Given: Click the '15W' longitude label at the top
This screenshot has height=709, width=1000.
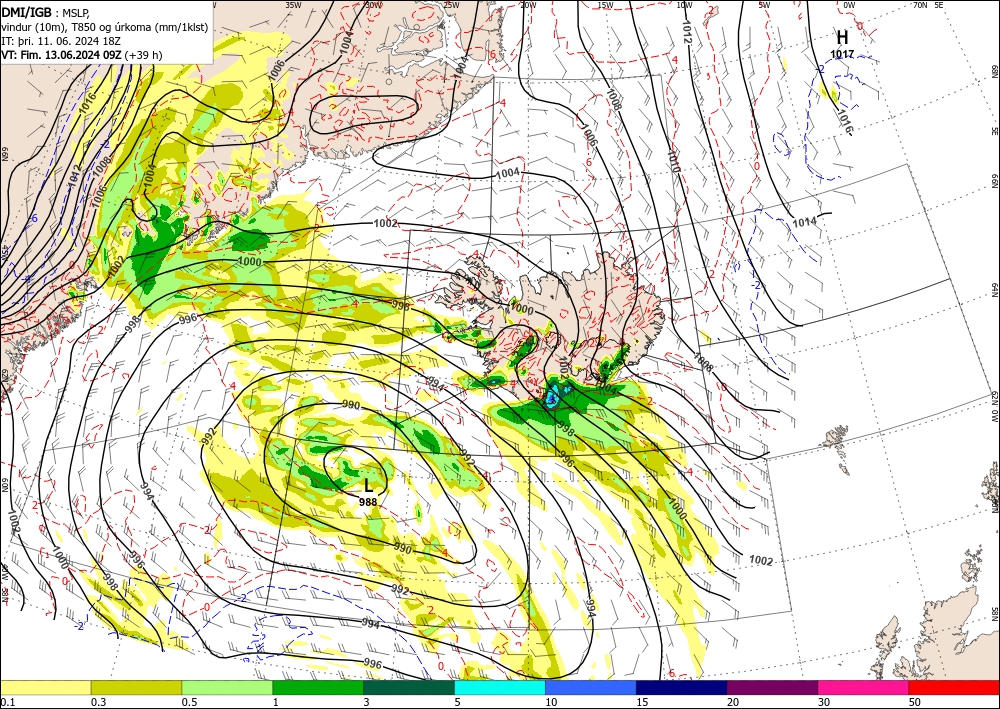Looking at the screenshot, I should pyautogui.click(x=605, y=5).
